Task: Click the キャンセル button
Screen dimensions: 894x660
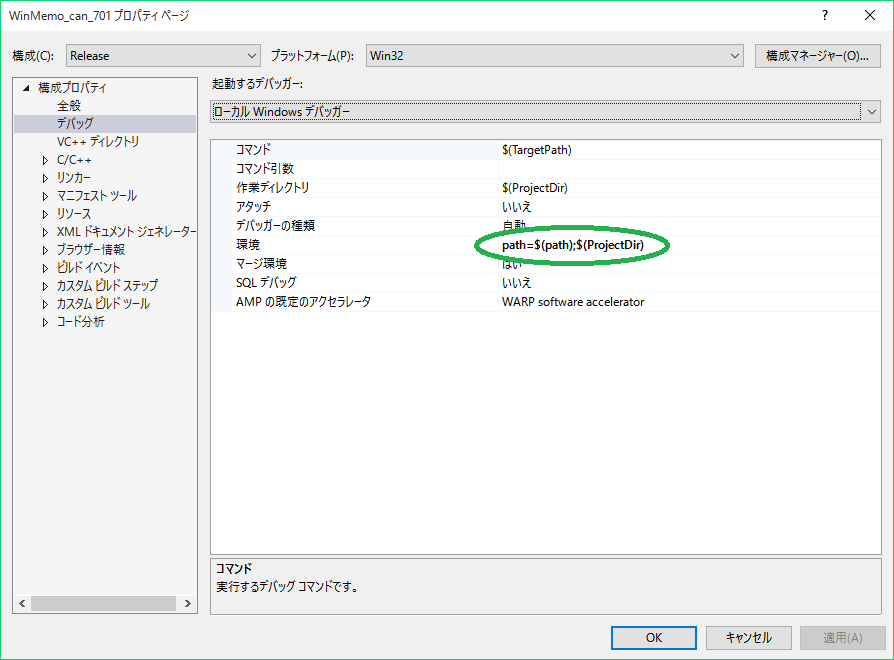Action: (747, 637)
